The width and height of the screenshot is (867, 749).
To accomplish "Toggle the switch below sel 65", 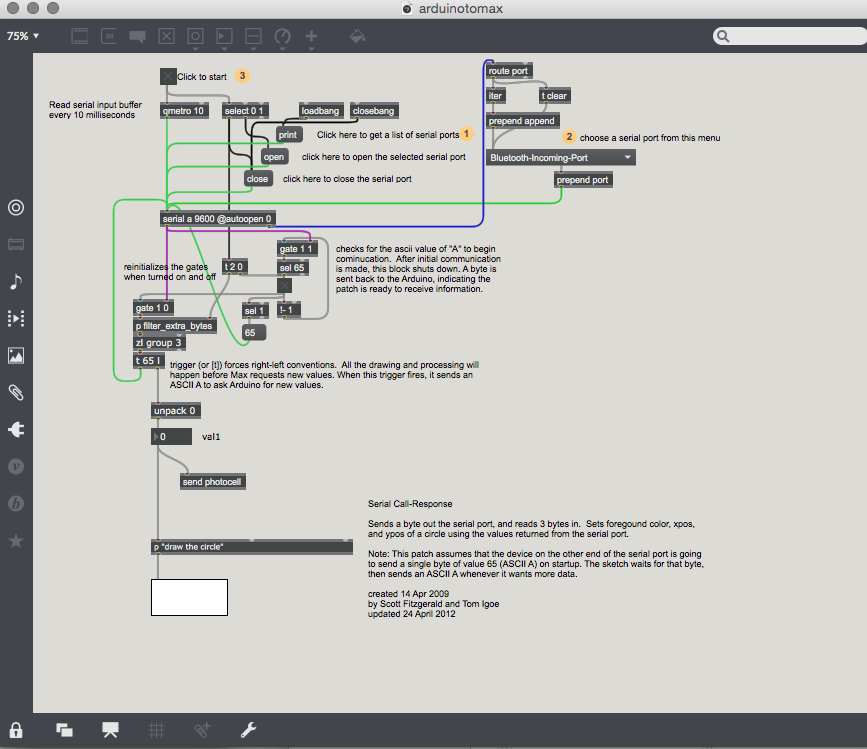I will pos(284,285).
